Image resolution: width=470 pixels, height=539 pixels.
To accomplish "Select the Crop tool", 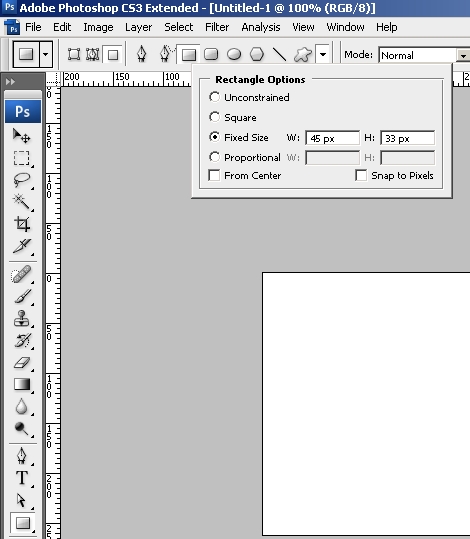I will [21, 224].
